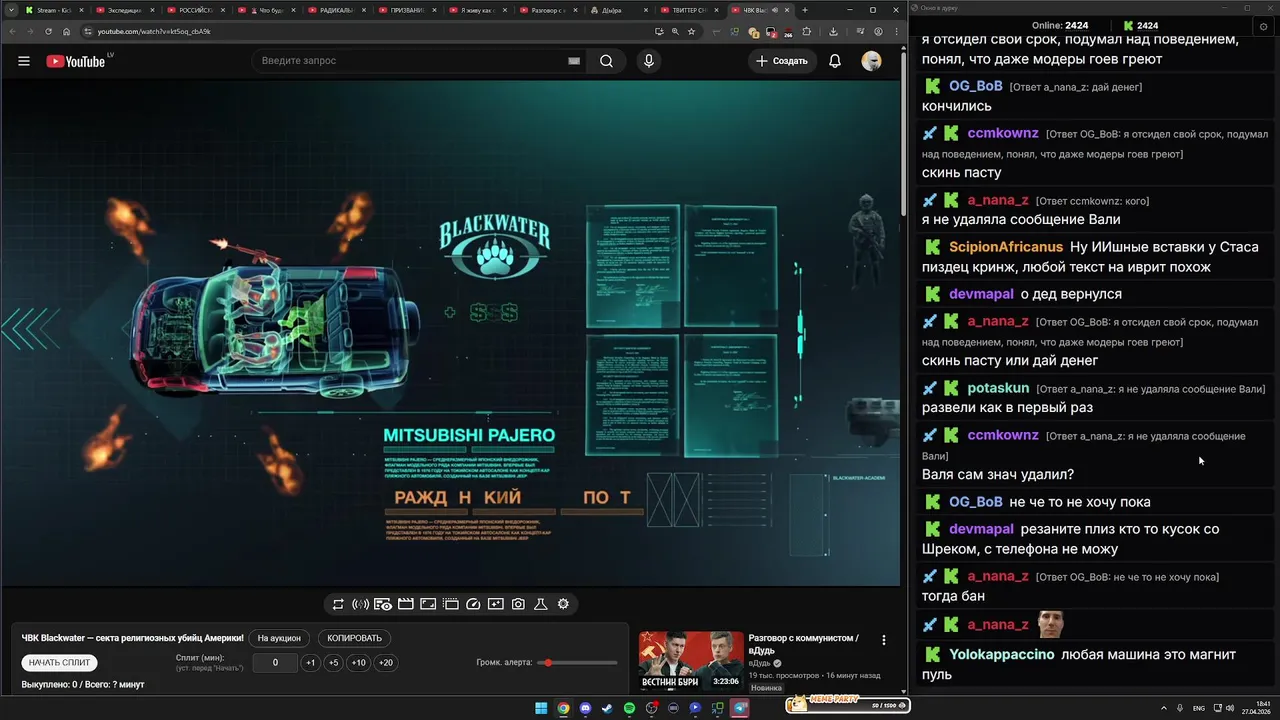
Task: Open the Разговор с коммунистом video thumbnail
Action: (x=691, y=661)
